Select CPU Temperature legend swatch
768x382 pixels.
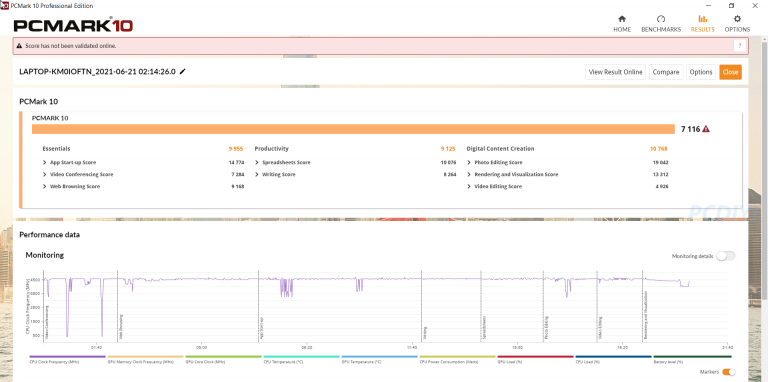301,357
